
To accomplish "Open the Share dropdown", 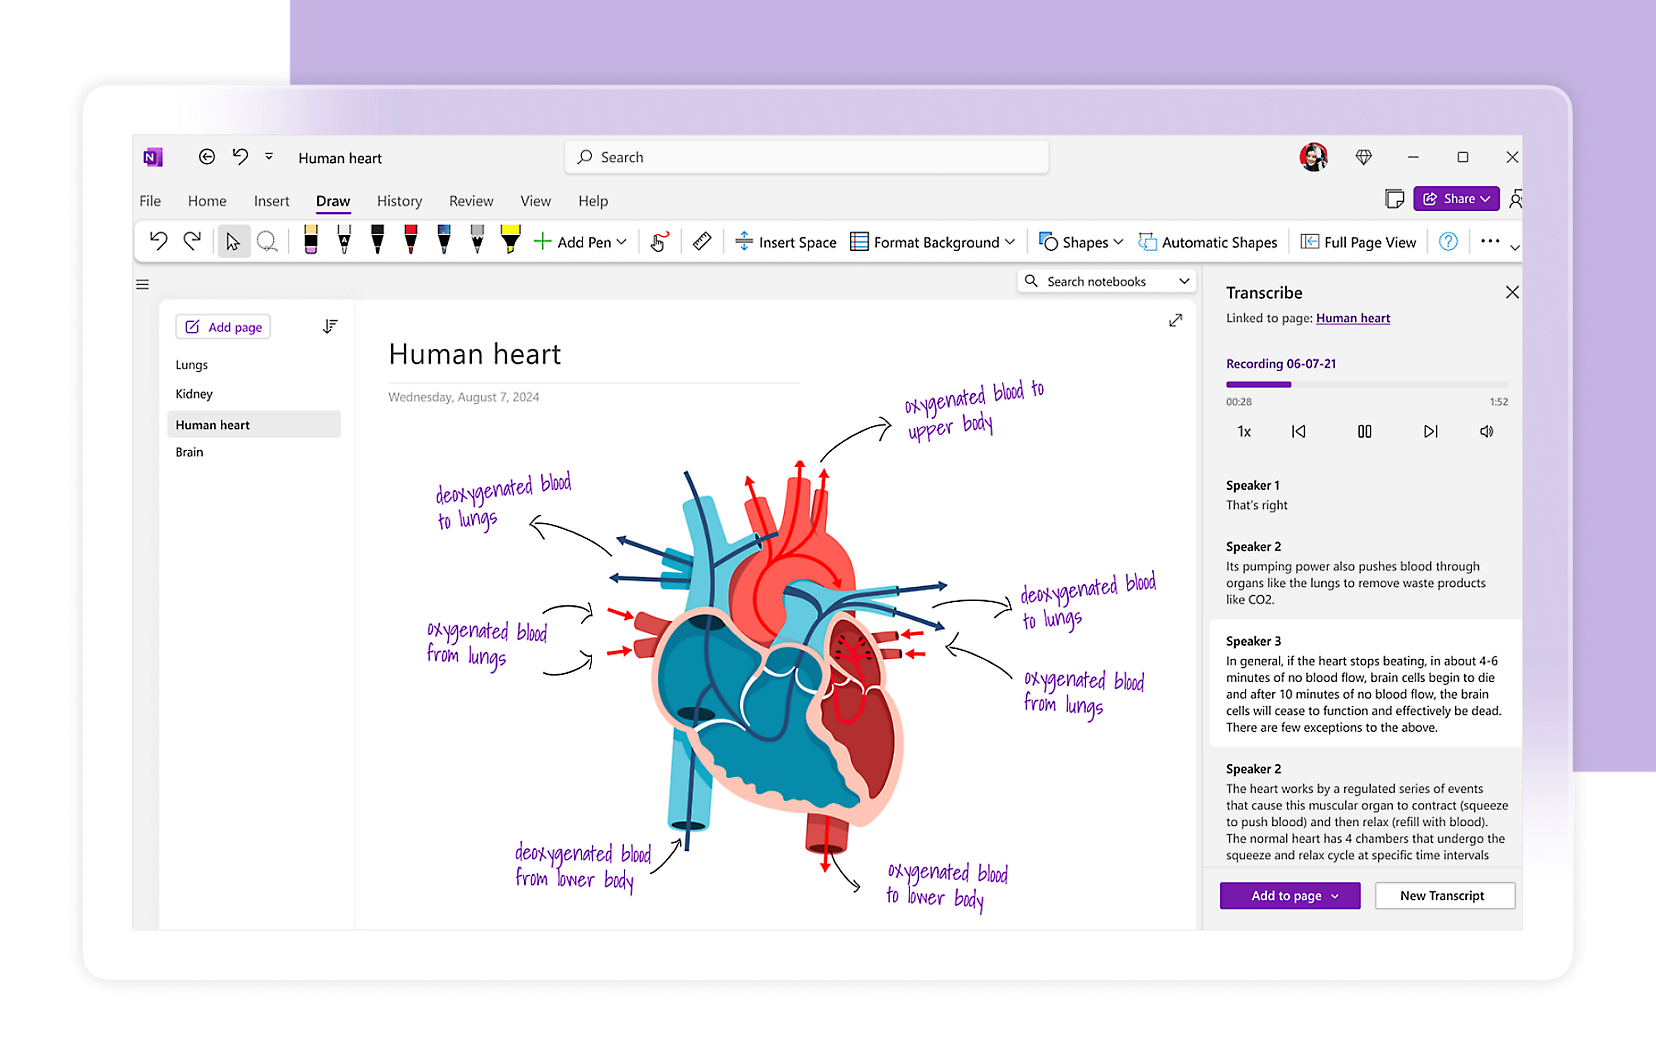I will [1457, 199].
